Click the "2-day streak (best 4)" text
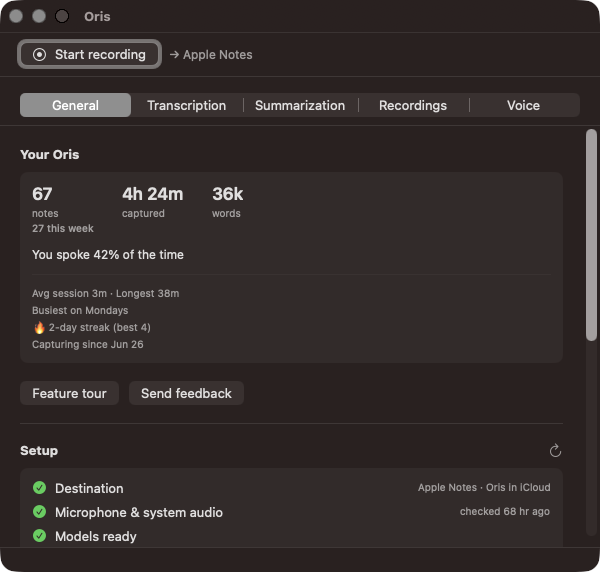Screen dimensions: 600x572 [x=99, y=328]
